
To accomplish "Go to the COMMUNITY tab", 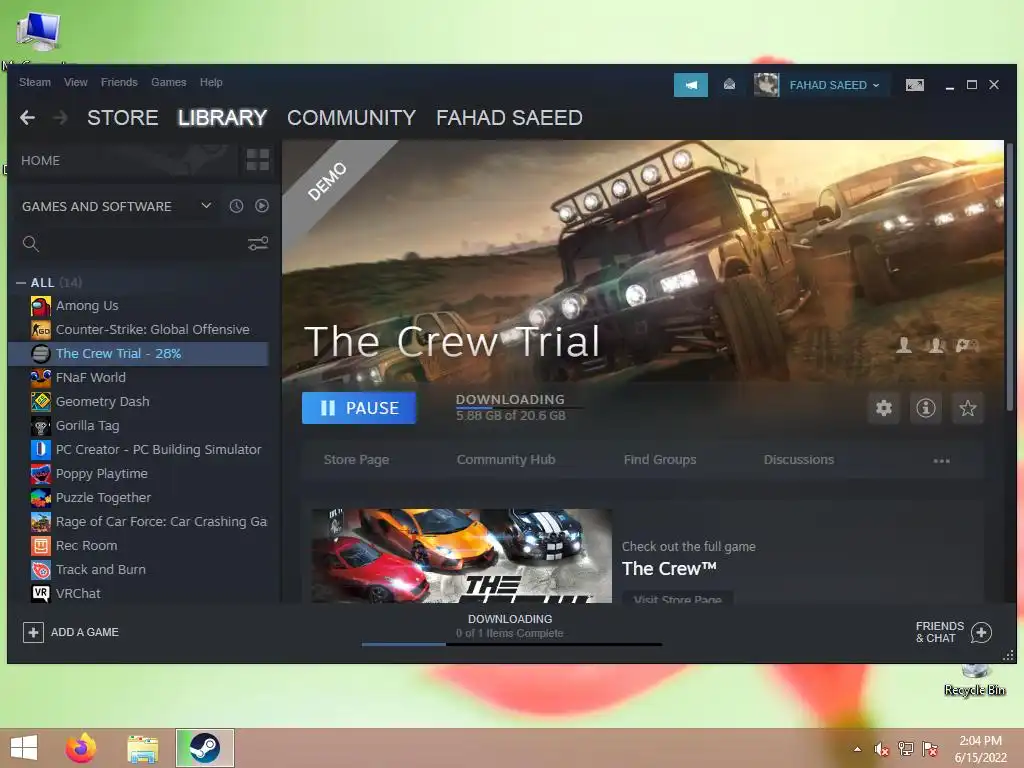I will (351, 118).
